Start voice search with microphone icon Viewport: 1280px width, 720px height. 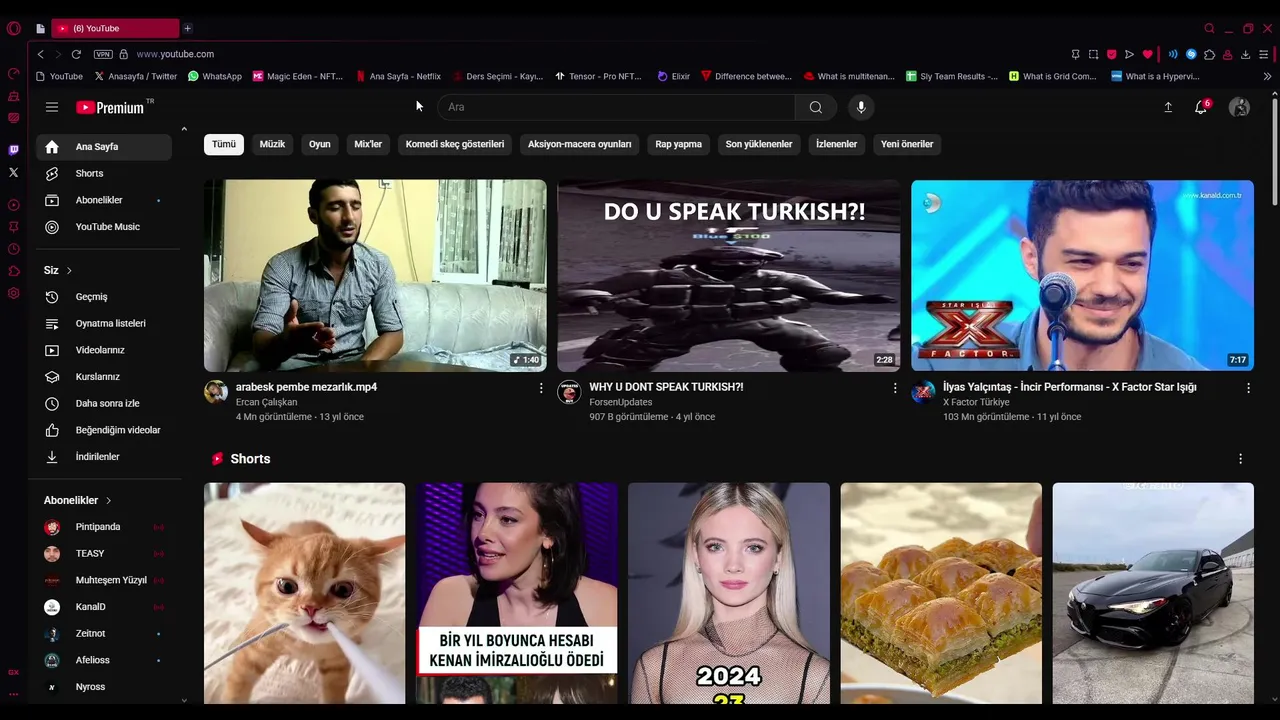tap(861, 107)
